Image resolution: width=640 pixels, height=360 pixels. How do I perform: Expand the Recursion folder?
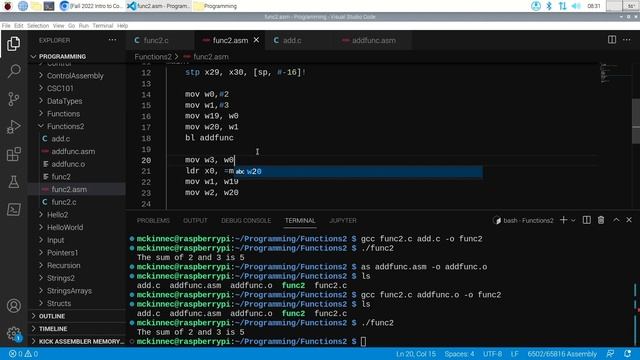[x=63, y=265]
